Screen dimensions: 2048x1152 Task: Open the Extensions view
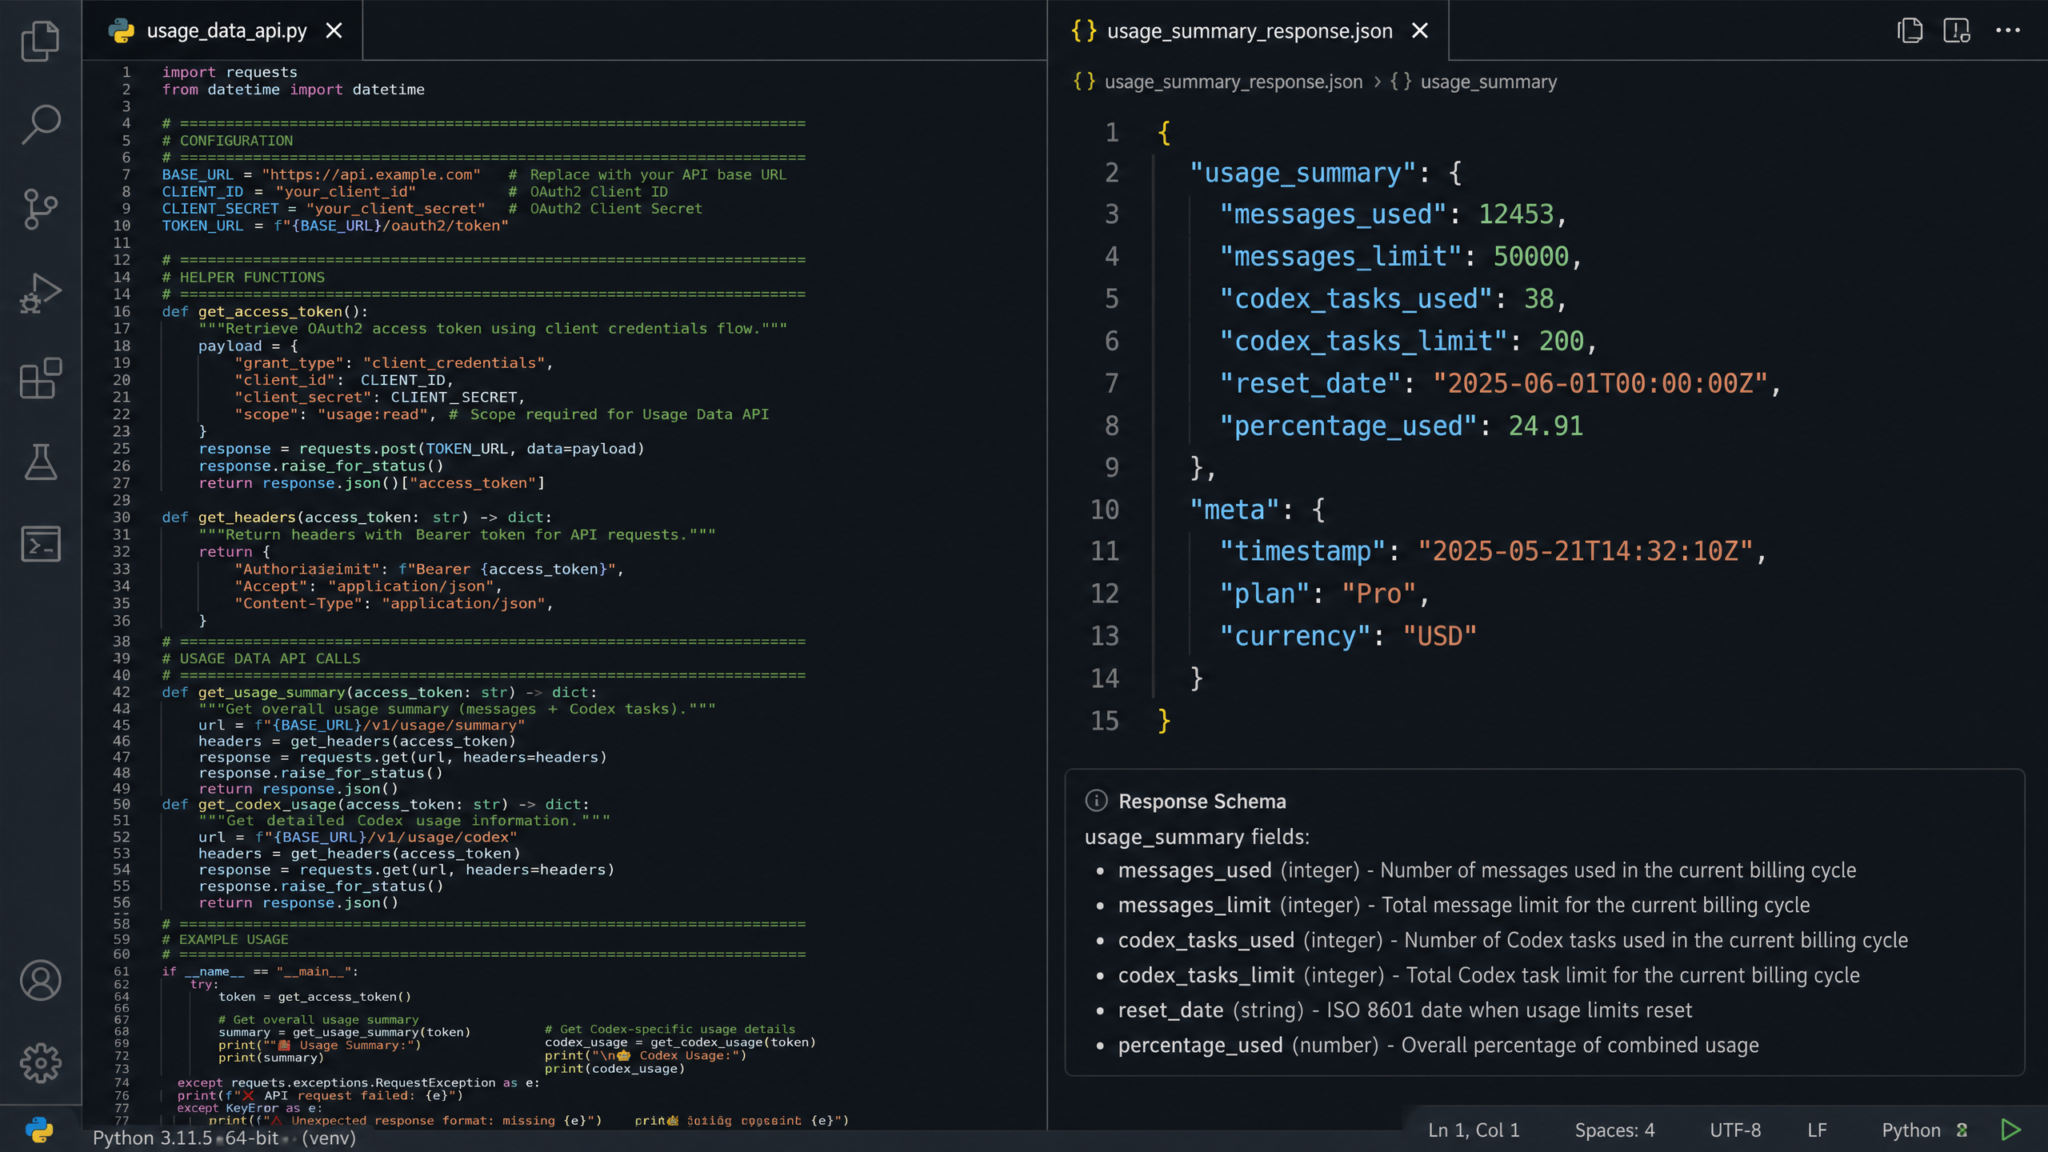click(x=40, y=378)
